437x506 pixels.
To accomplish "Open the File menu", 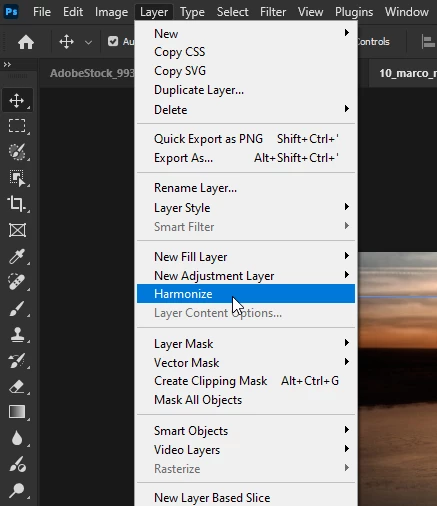I will coord(42,12).
